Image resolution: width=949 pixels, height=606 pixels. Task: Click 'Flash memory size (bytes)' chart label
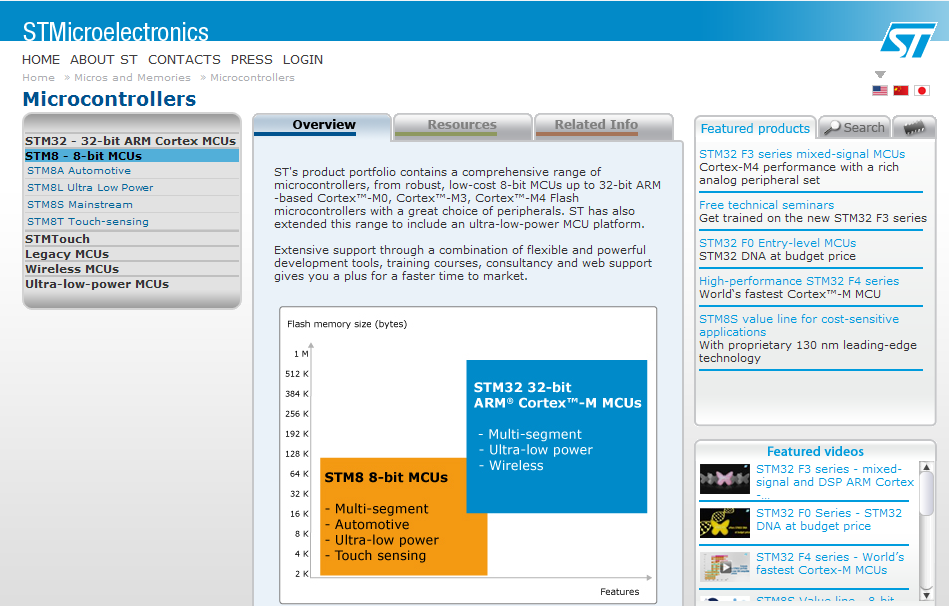pos(347,324)
